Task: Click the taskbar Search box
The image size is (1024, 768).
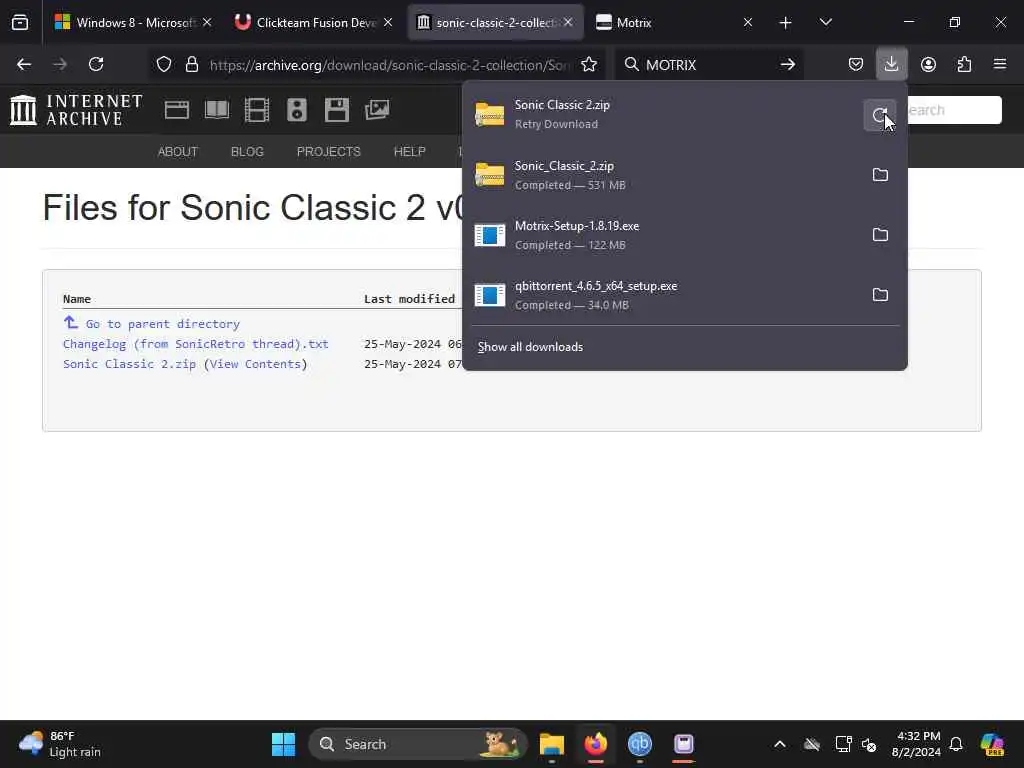Action: 418,744
